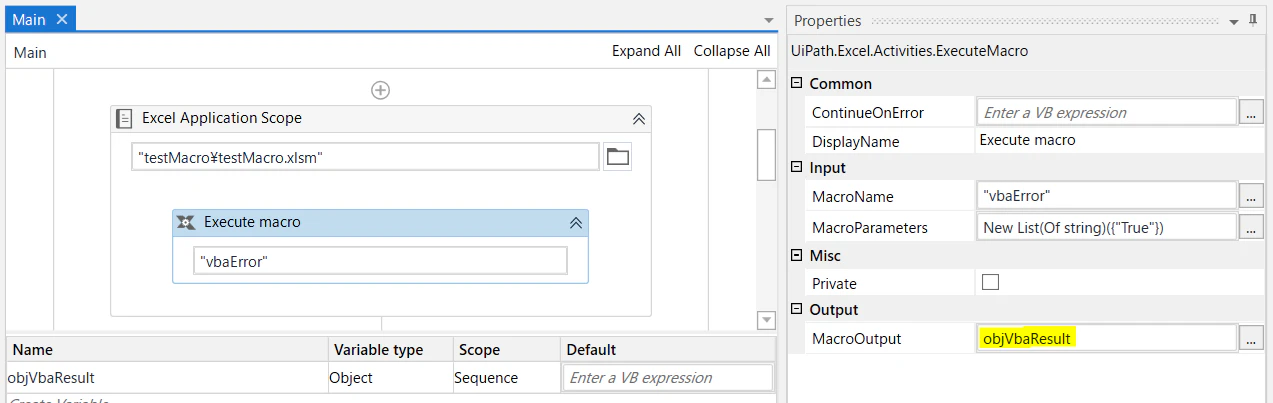The width and height of the screenshot is (1273, 403).
Task: Collapse the Output properties section
Action: tap(797, 309)
